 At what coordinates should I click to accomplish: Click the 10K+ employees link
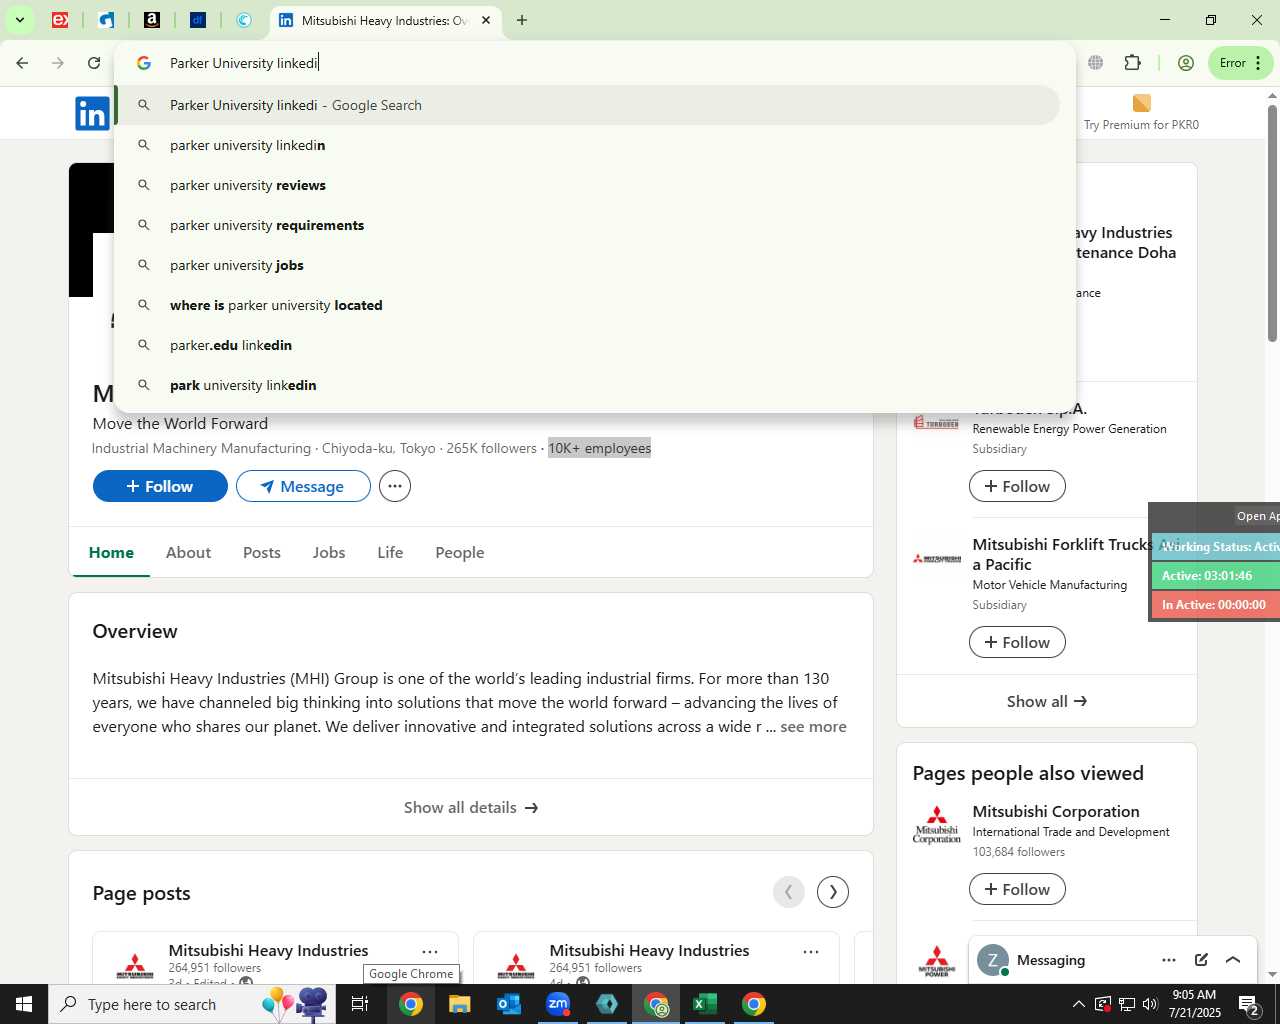(600, 448)
